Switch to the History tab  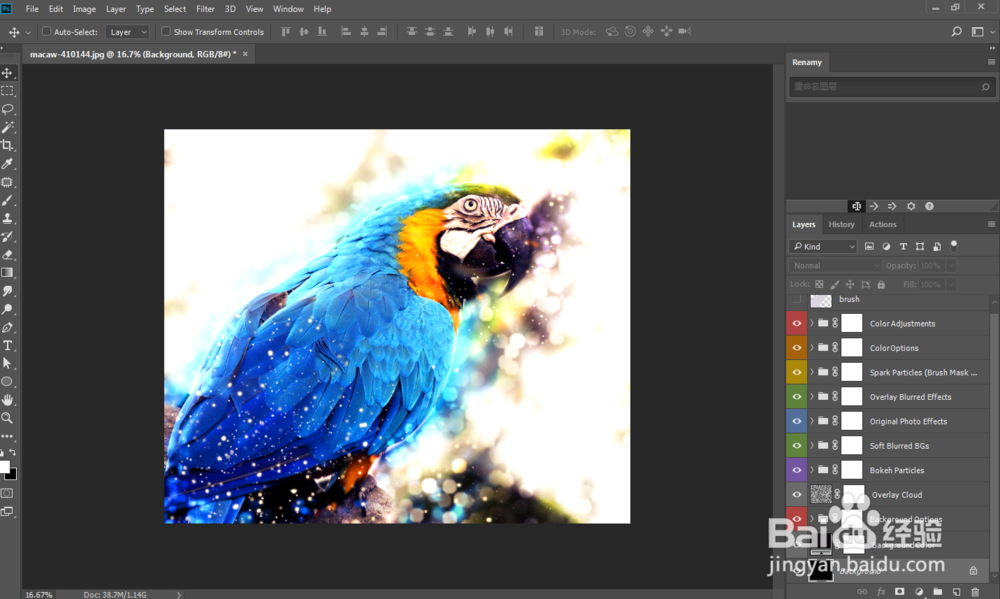(x=841, y=225)
